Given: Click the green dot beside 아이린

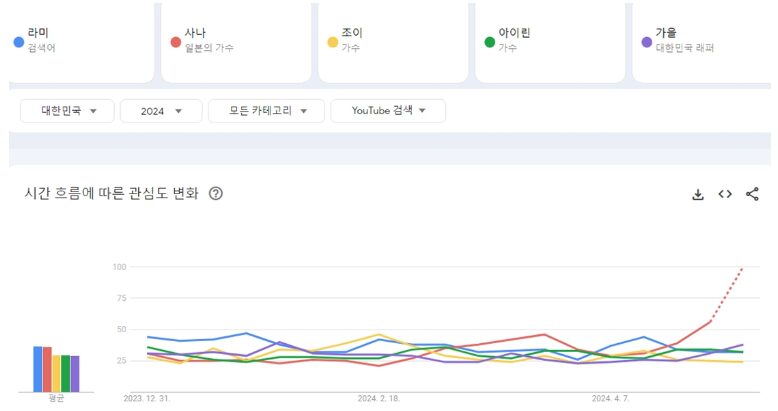Looking at the screenshot, I should click(x=489, y=42).
